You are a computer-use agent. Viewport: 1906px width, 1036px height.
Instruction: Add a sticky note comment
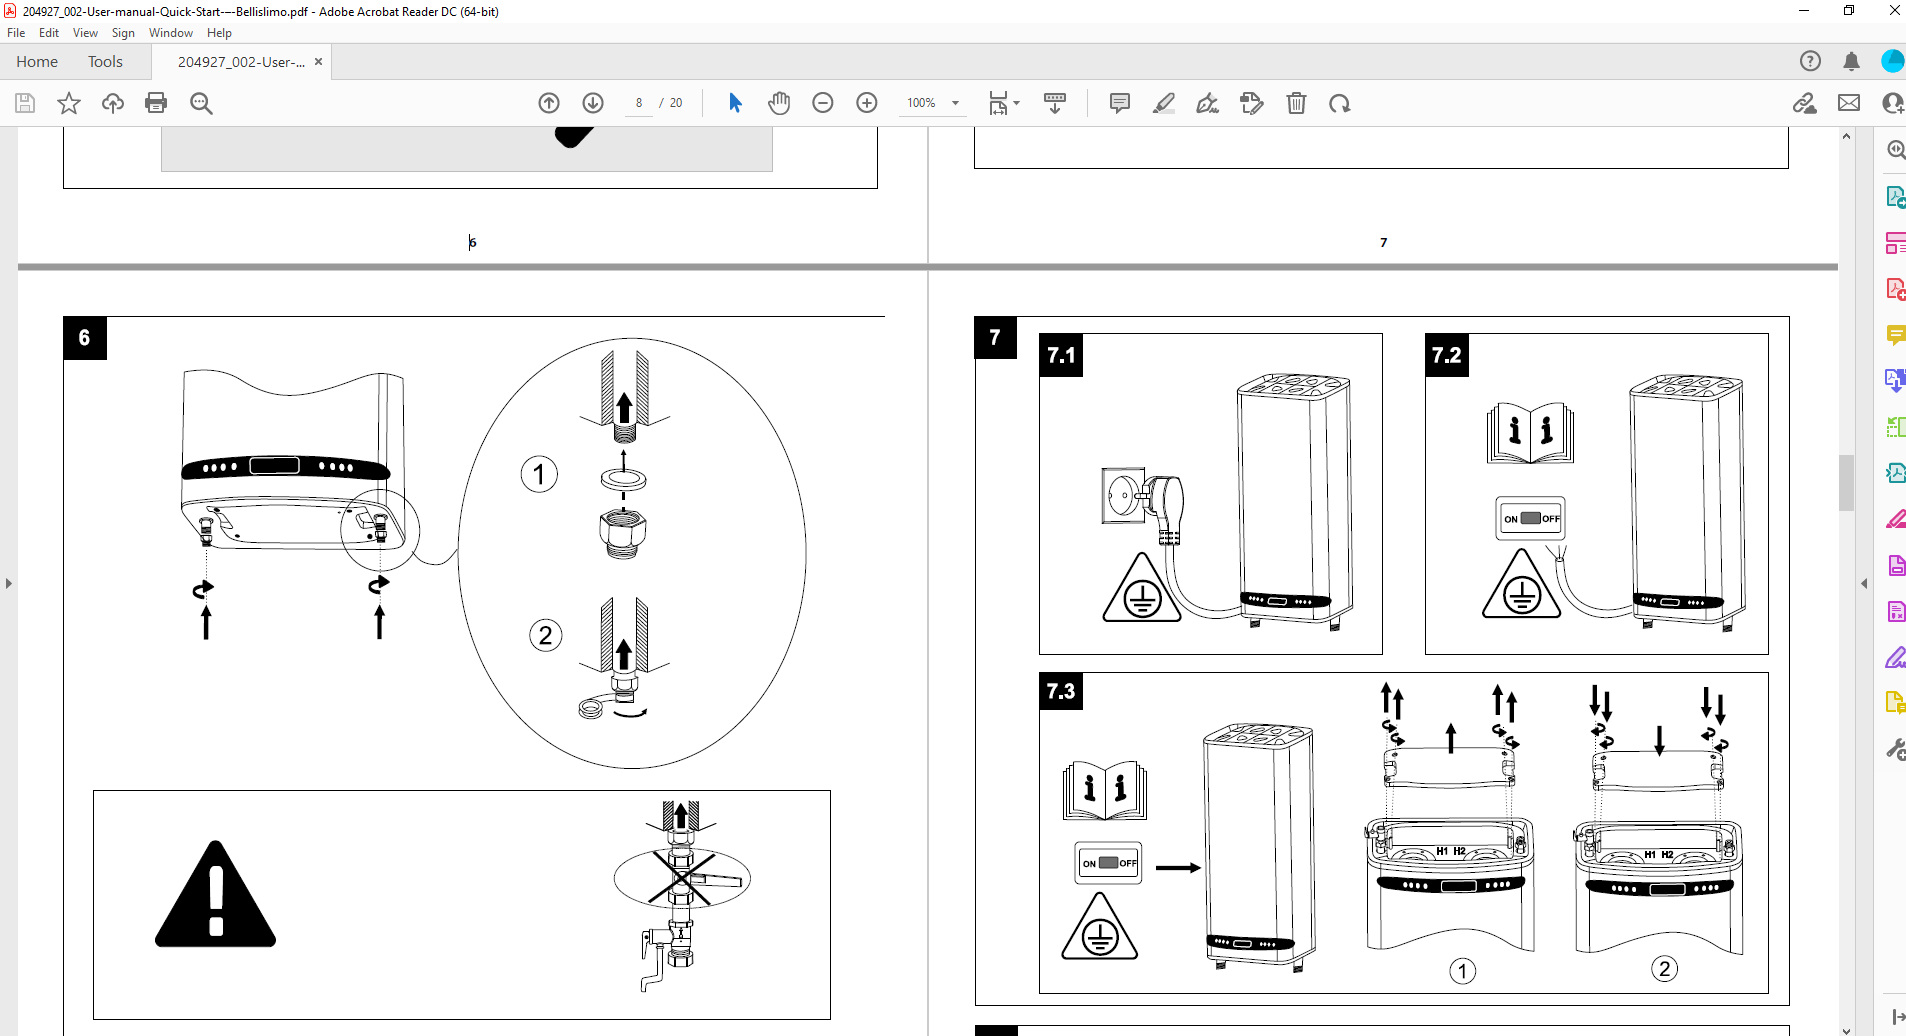tap(1120, 103)
